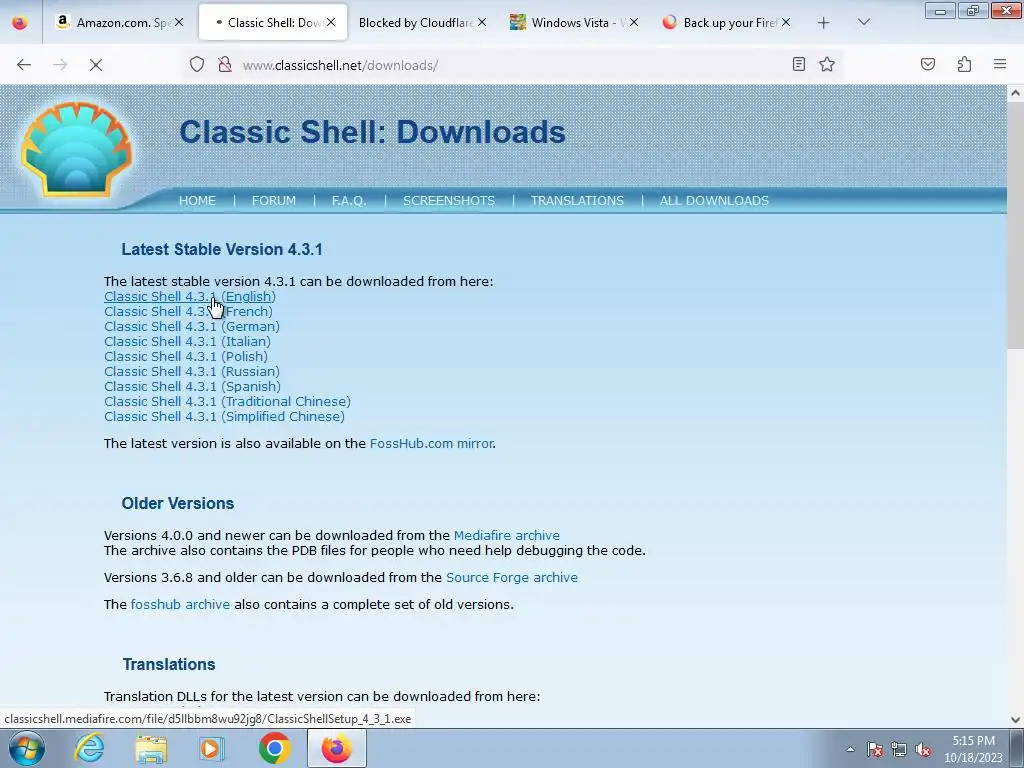Stop the page from loading
1024x768 pixels.
click(x=96, y=65)
